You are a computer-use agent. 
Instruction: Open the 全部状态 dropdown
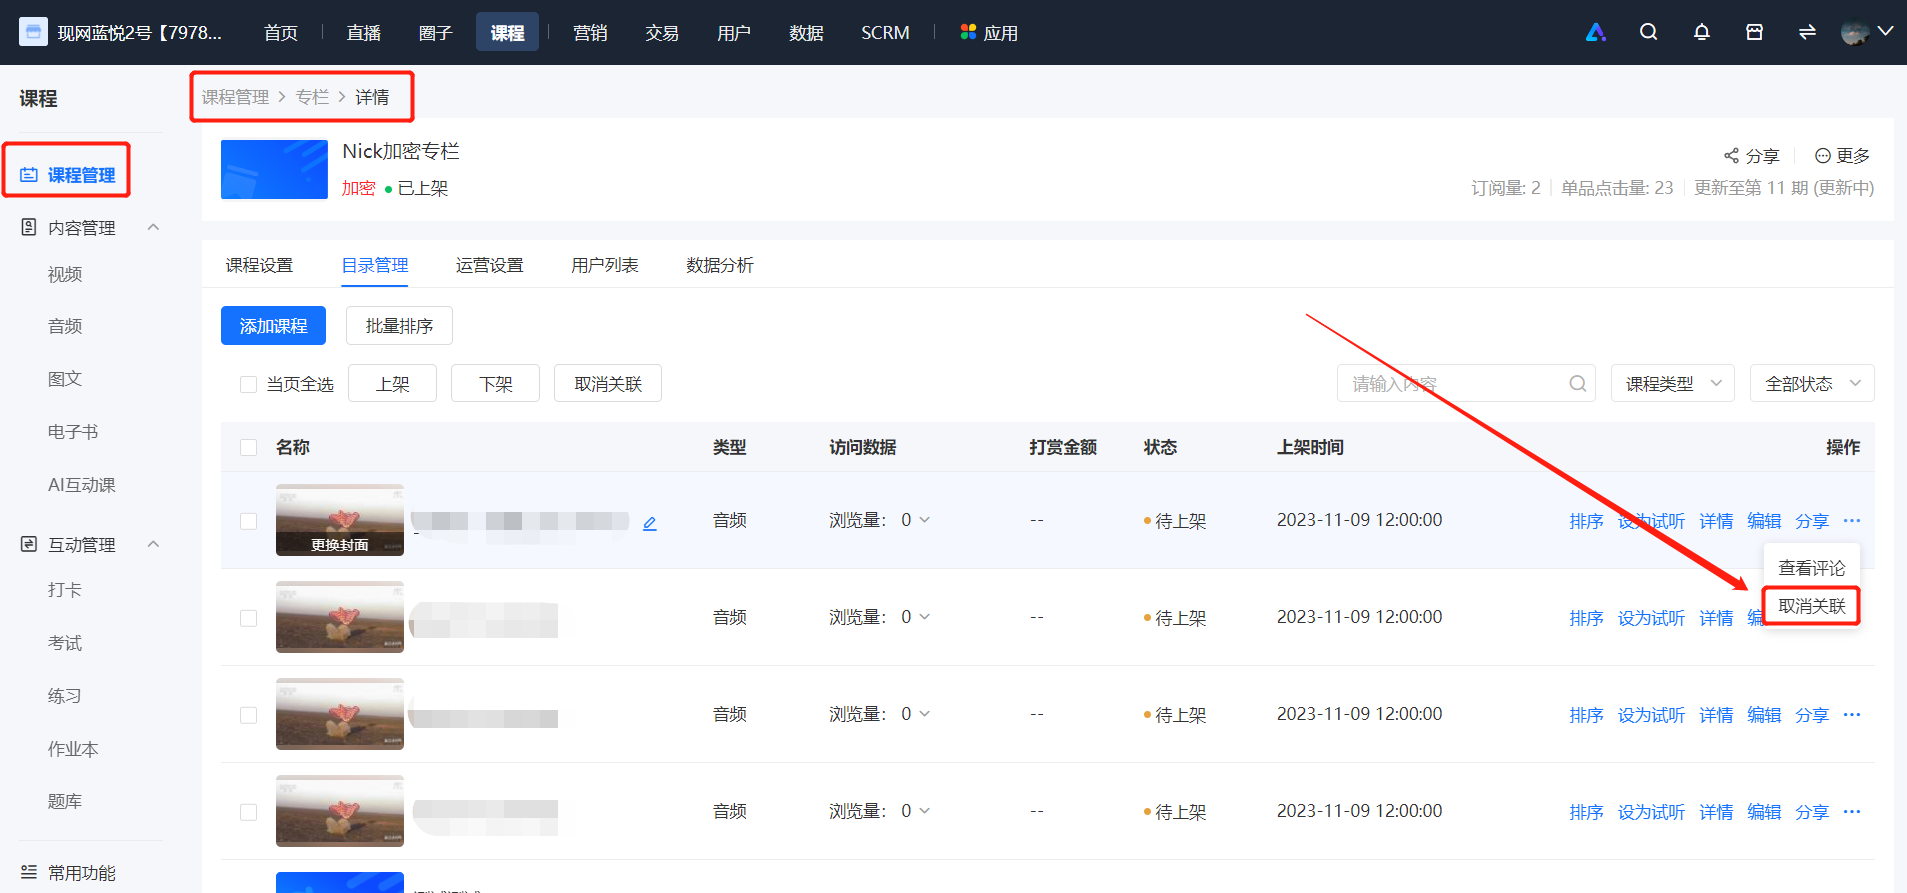pyautogui.click(x=1812, y=383)
